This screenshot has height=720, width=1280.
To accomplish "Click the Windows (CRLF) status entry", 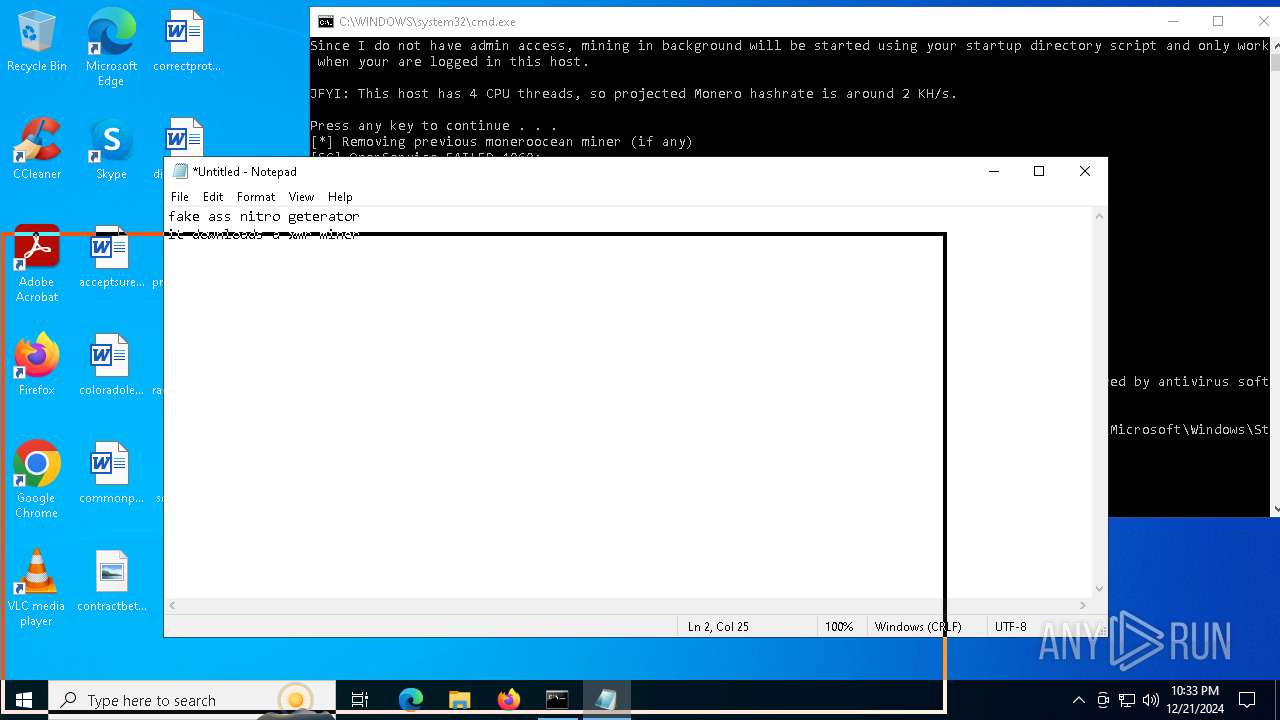I will (918, 627).
